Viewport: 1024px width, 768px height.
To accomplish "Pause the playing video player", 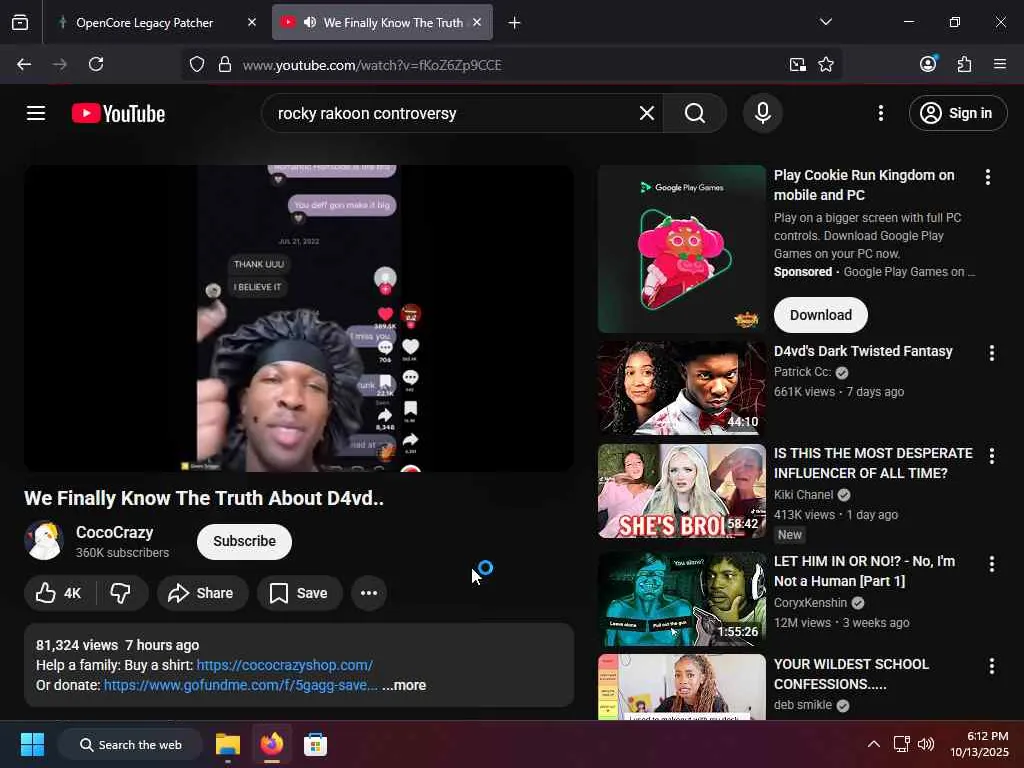I will 299,318.
